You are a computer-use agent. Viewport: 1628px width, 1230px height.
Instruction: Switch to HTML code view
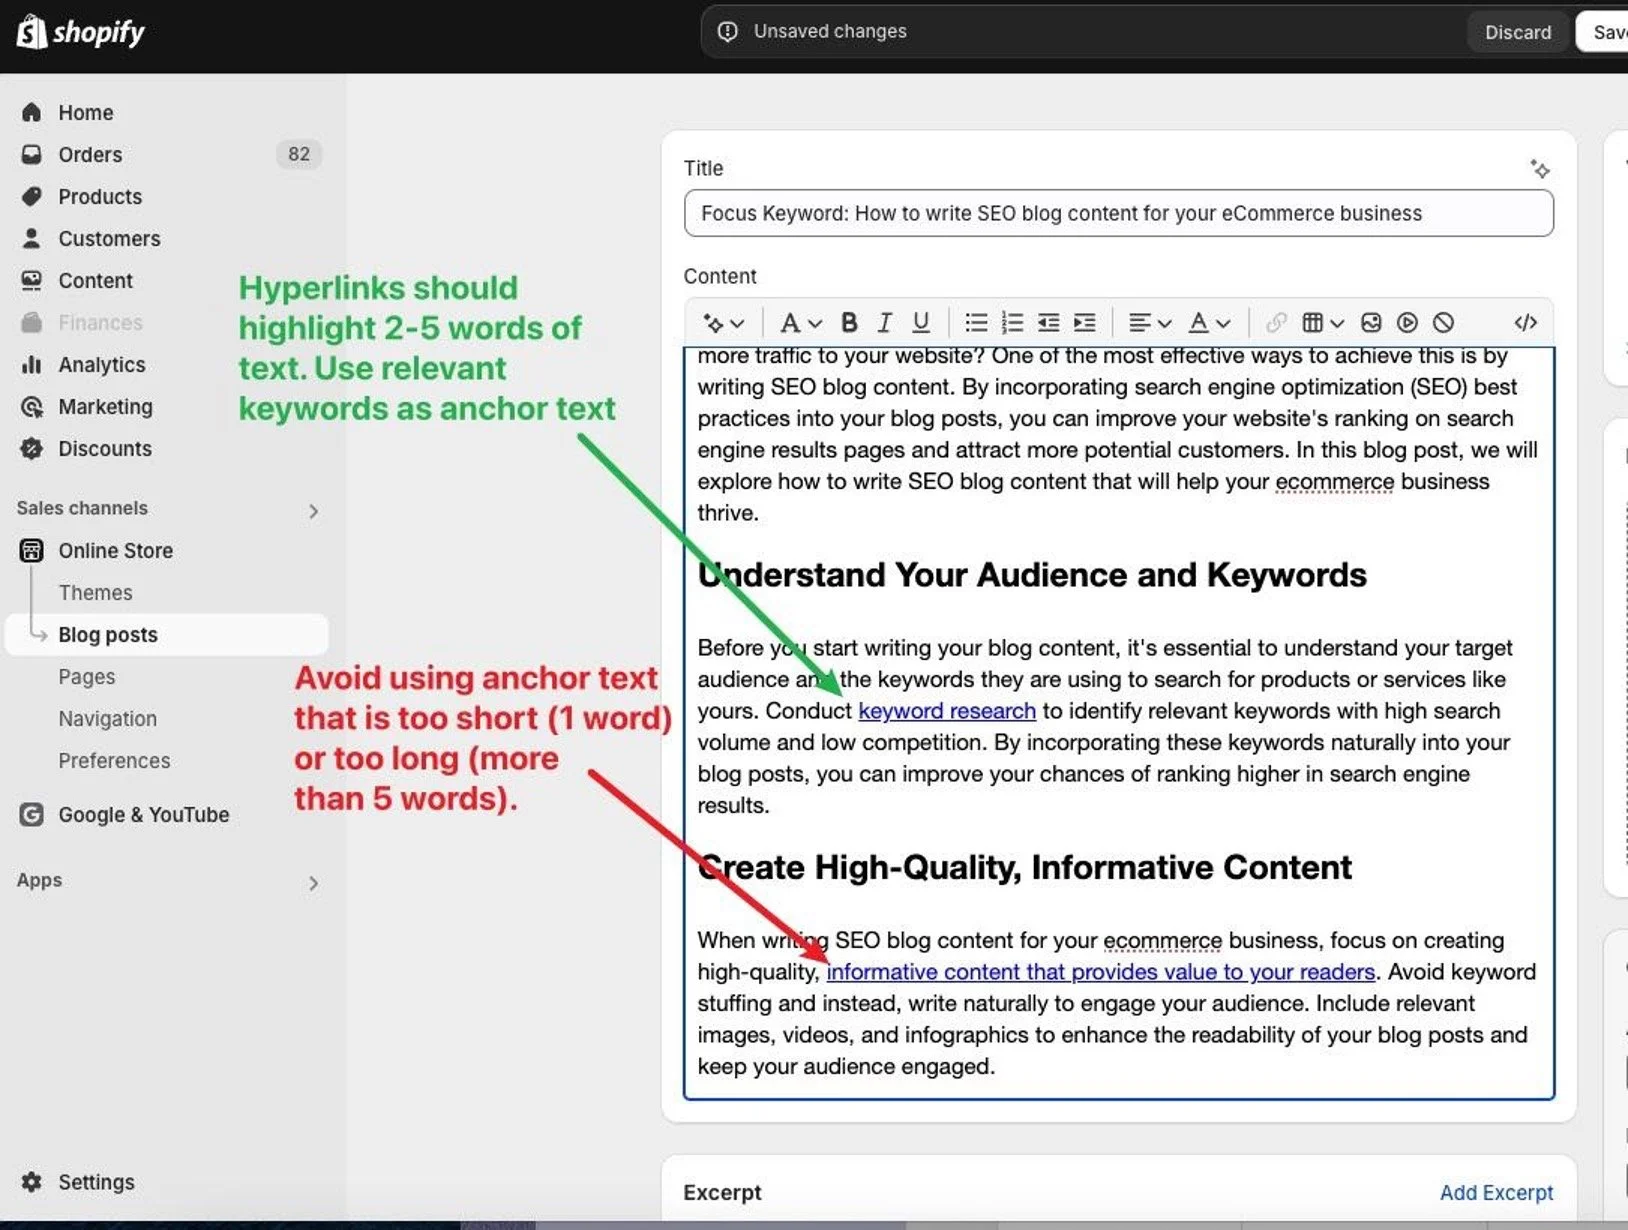pyautogui.click(x=1525, y=323)
